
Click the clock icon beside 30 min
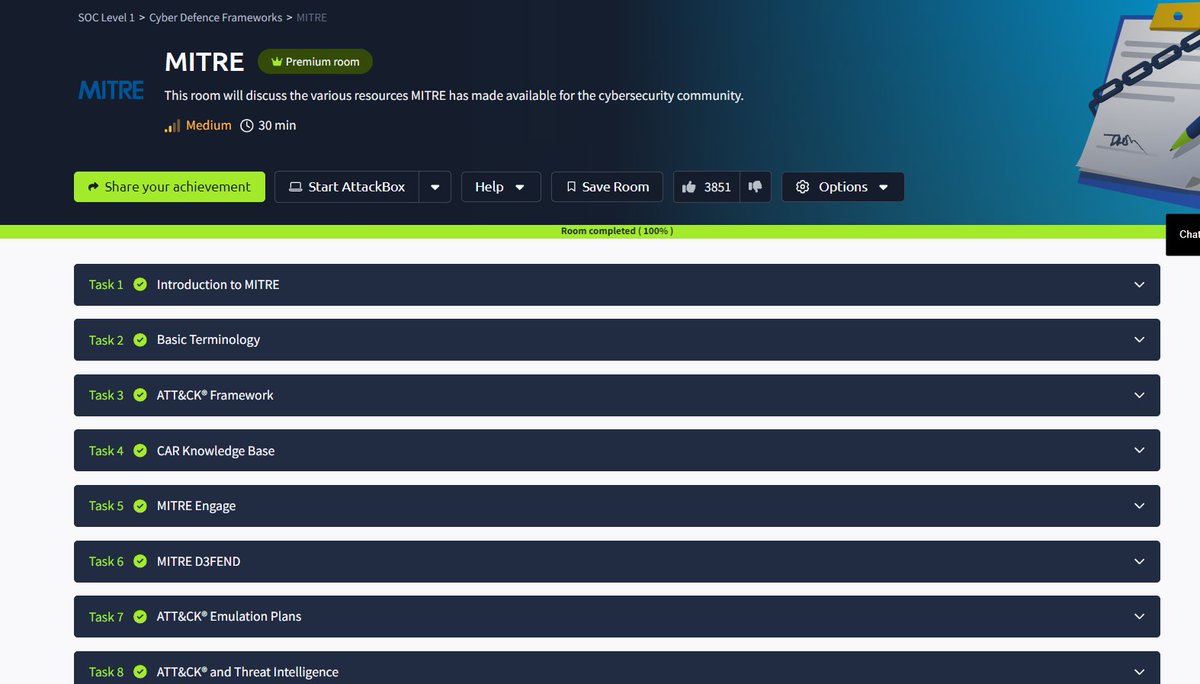pos(247,126)
